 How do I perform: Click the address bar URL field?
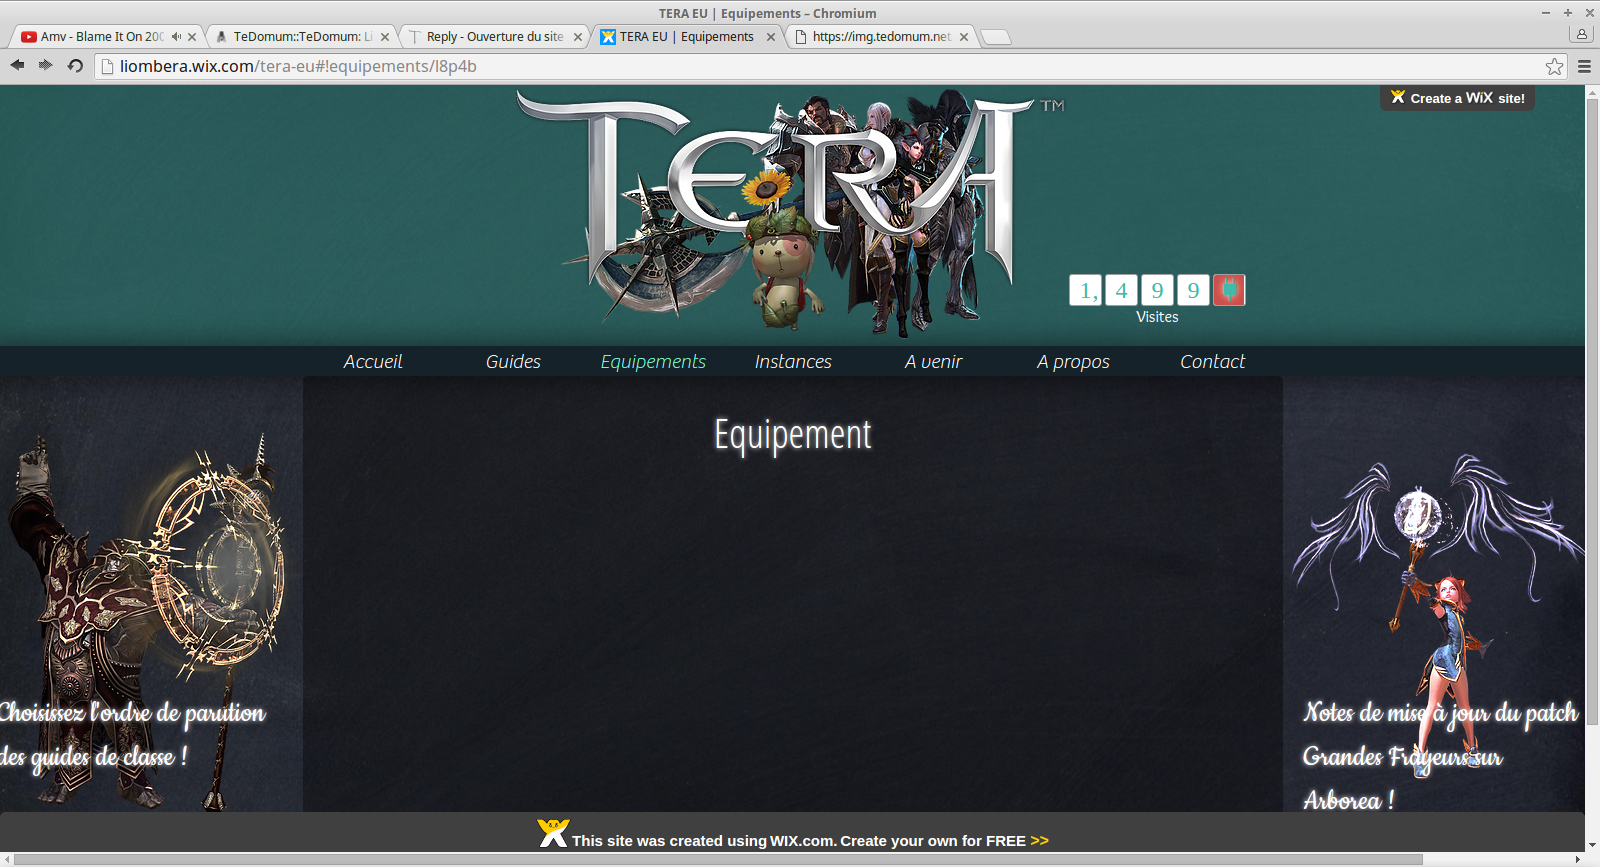tap(700, 66)
